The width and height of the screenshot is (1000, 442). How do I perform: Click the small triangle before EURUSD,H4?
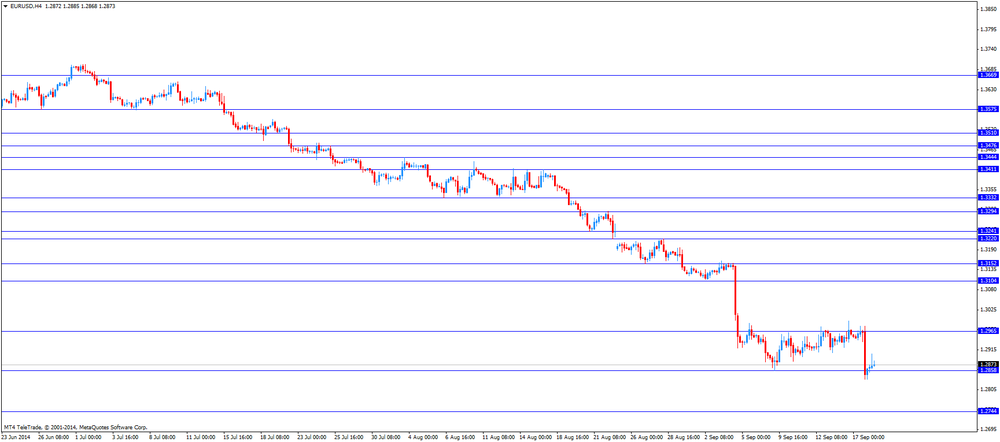point(5,5)
